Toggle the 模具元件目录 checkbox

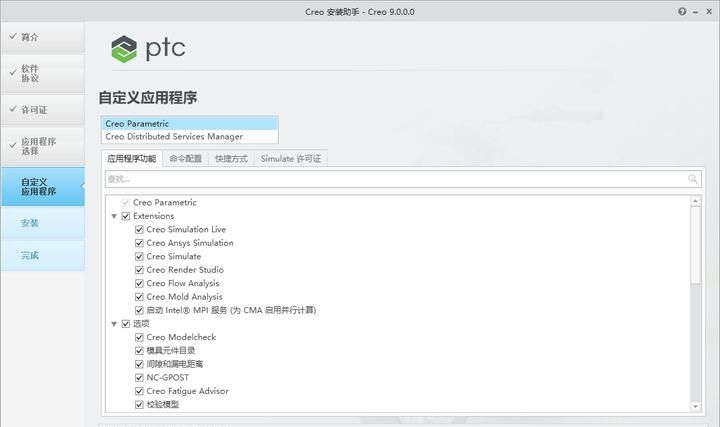click(x=139, y=351)
